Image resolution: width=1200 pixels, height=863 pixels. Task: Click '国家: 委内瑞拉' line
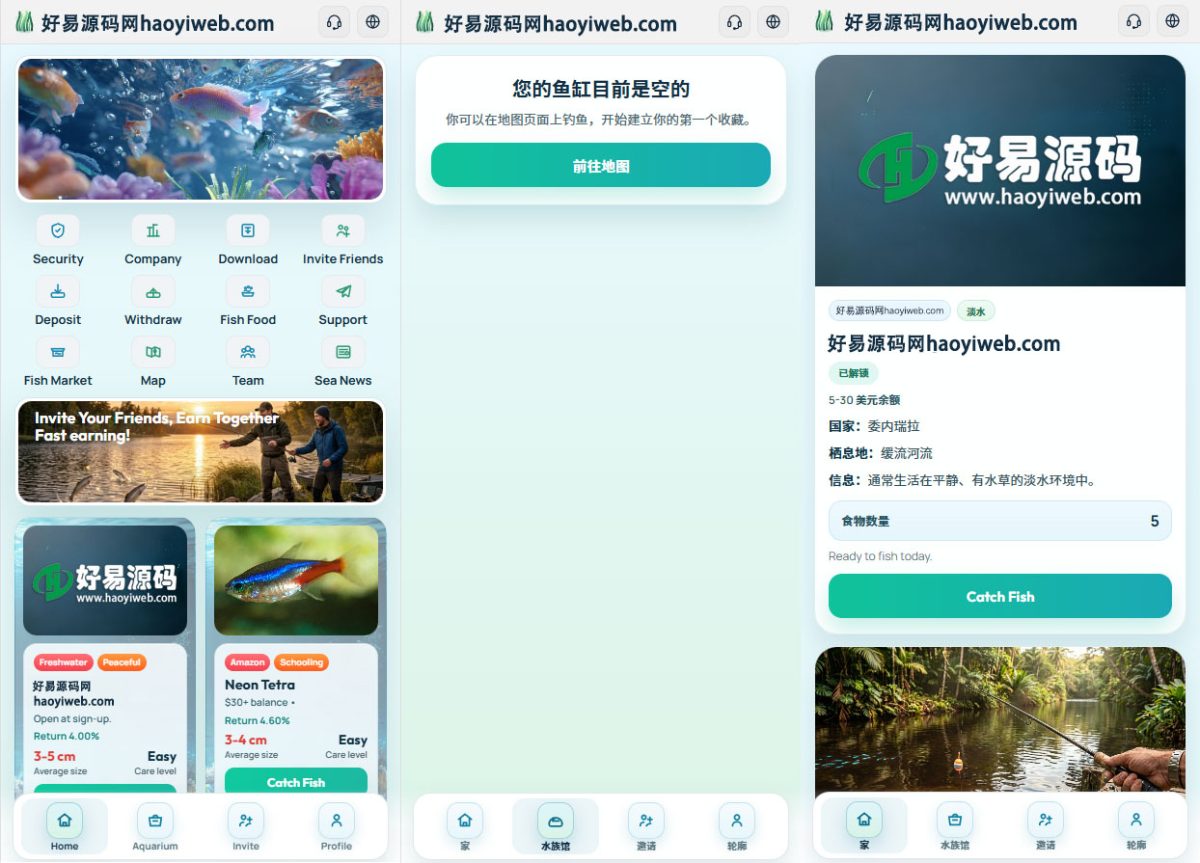click(x=874, y=426)
